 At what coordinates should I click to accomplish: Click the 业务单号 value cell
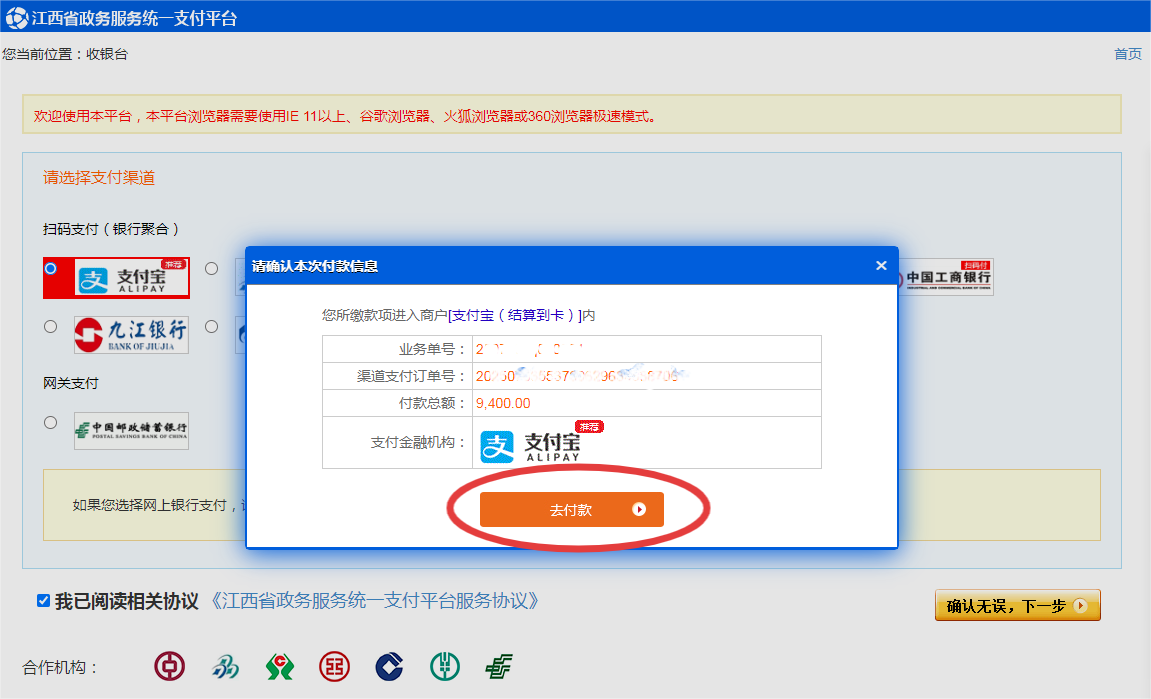[646, 349]
